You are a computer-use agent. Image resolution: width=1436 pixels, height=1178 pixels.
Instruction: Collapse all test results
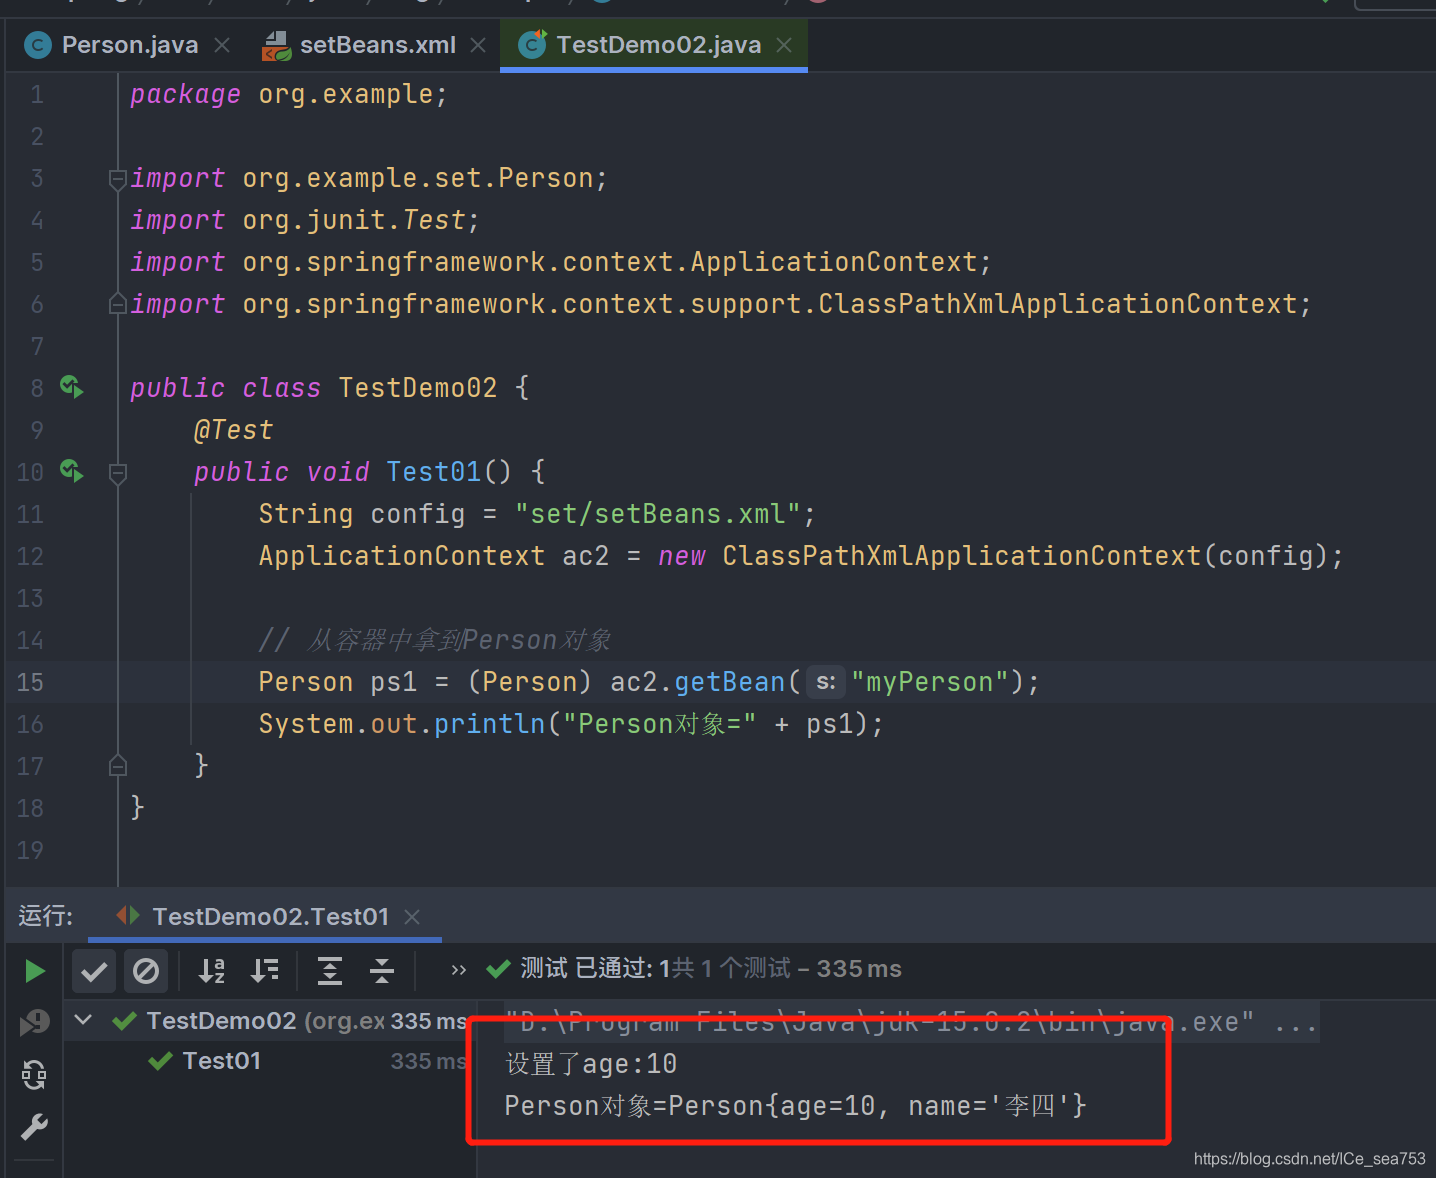tap(382, 971)
